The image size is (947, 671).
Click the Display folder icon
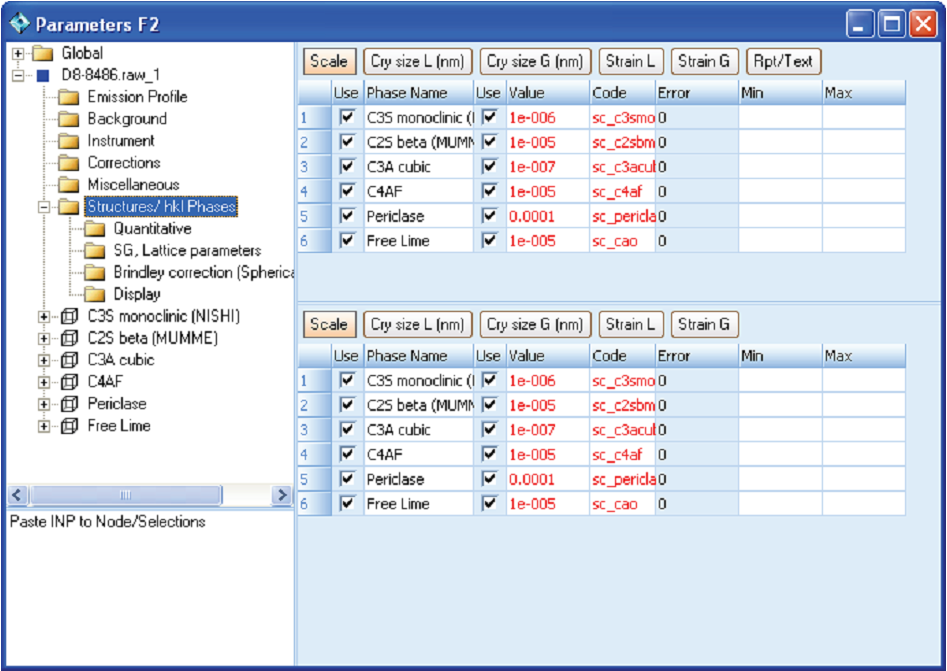[95, 295]
